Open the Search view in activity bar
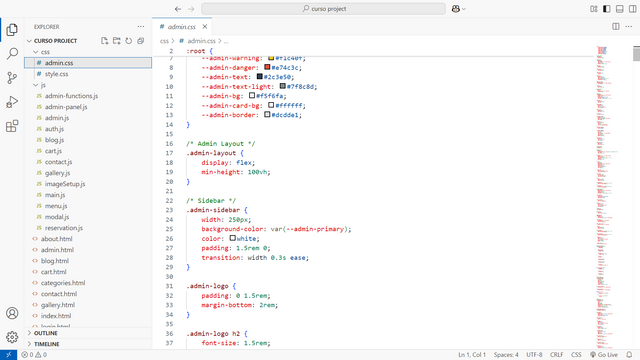 click(x=12, y=53)
